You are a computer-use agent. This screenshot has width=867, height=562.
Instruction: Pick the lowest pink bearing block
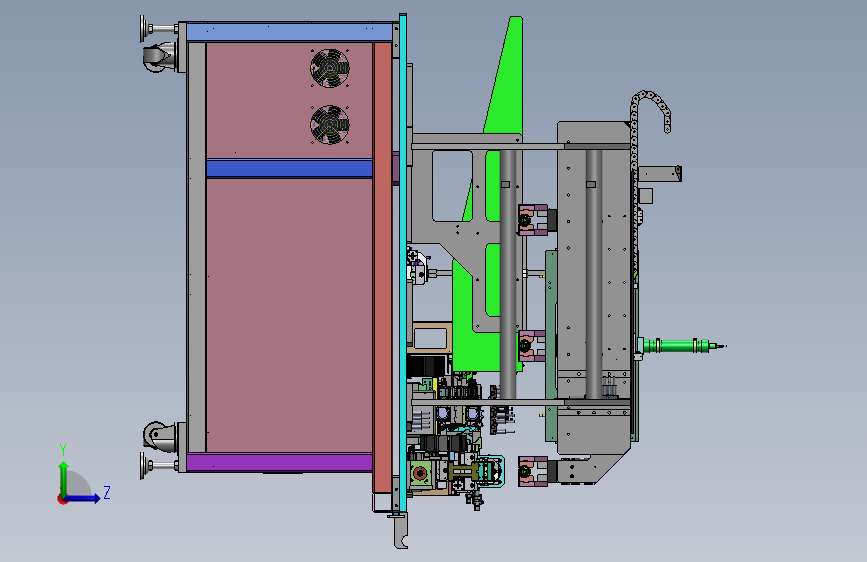tap(533, 471)
